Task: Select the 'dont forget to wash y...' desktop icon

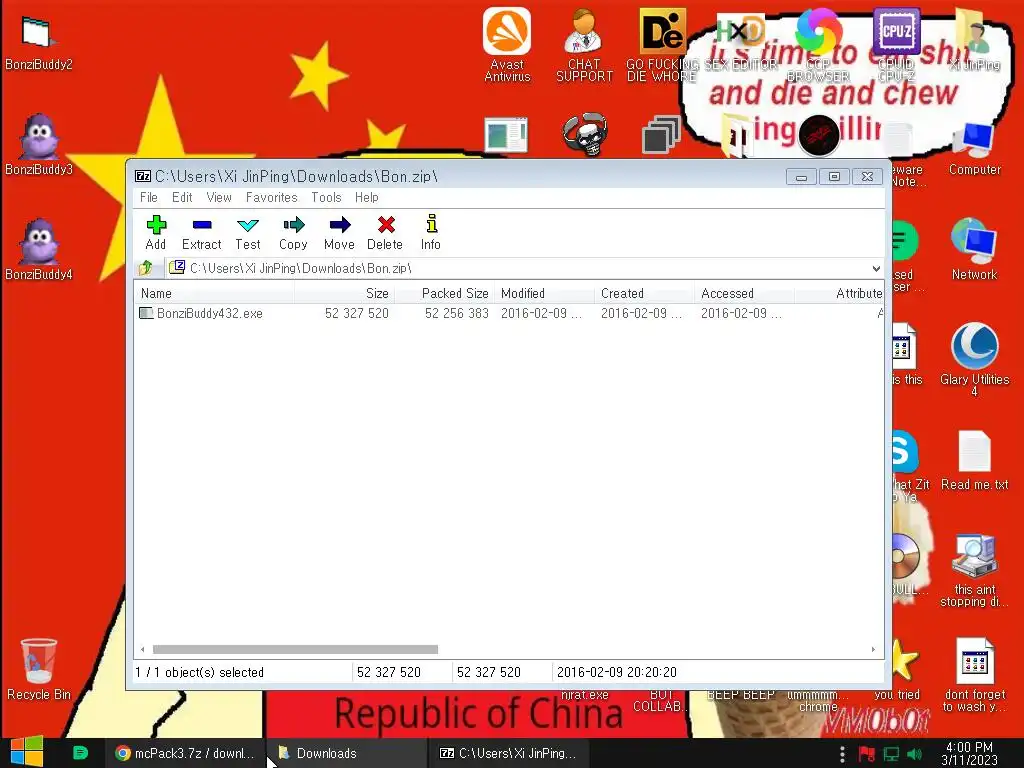Action: point(974,674)
